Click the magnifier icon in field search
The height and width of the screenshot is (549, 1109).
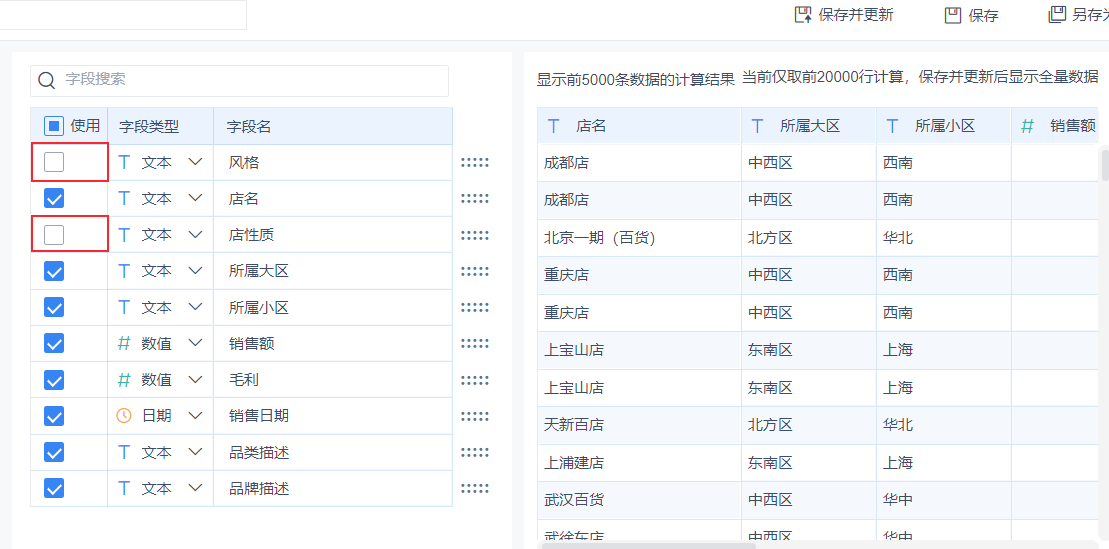[x=47, y=80]
